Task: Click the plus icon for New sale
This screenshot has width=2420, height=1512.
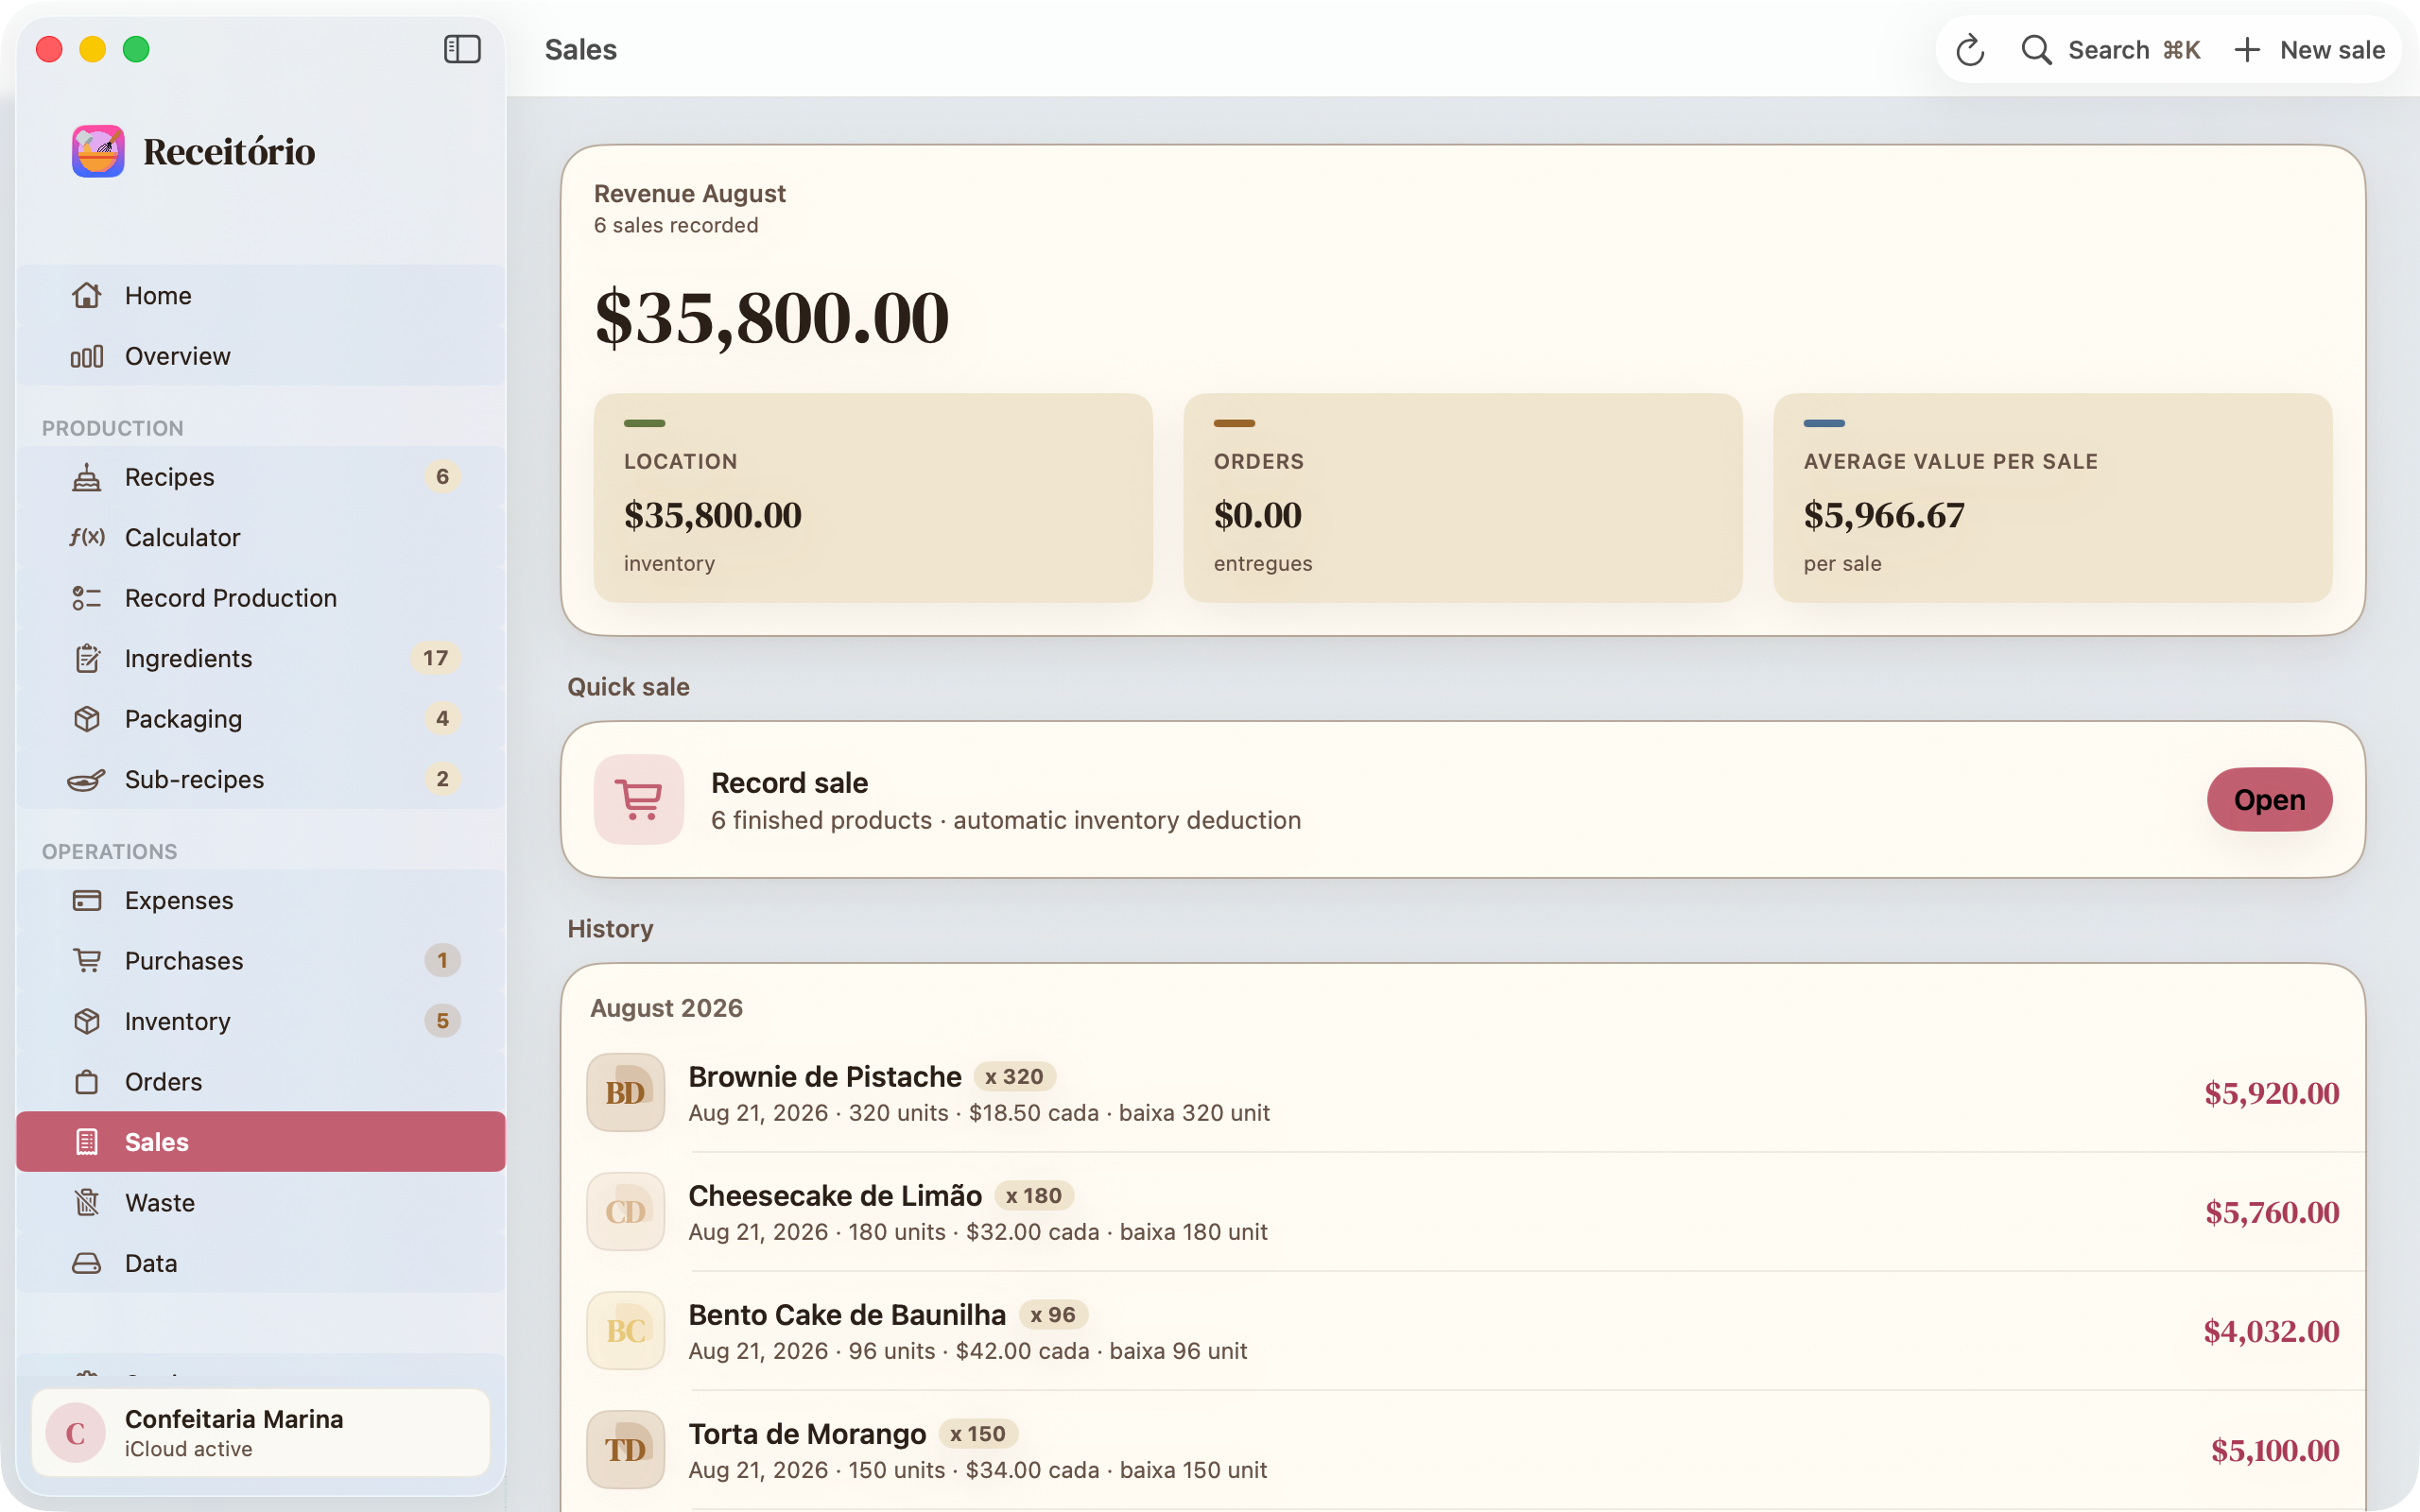Action: [x=2247, y=50]
